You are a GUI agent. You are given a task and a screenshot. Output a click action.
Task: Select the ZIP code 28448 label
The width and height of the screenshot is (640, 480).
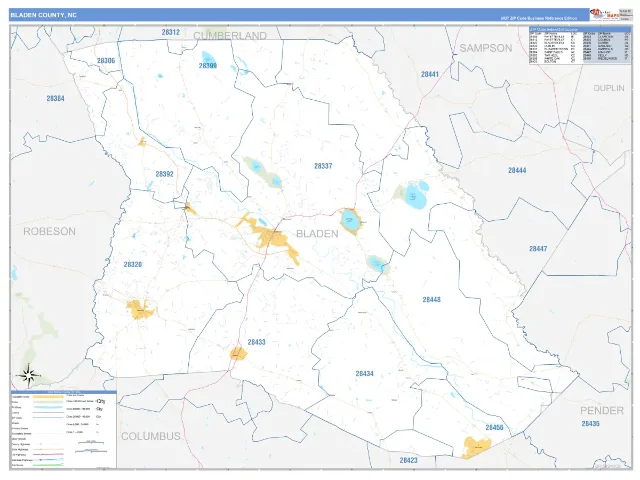[431, 300]
